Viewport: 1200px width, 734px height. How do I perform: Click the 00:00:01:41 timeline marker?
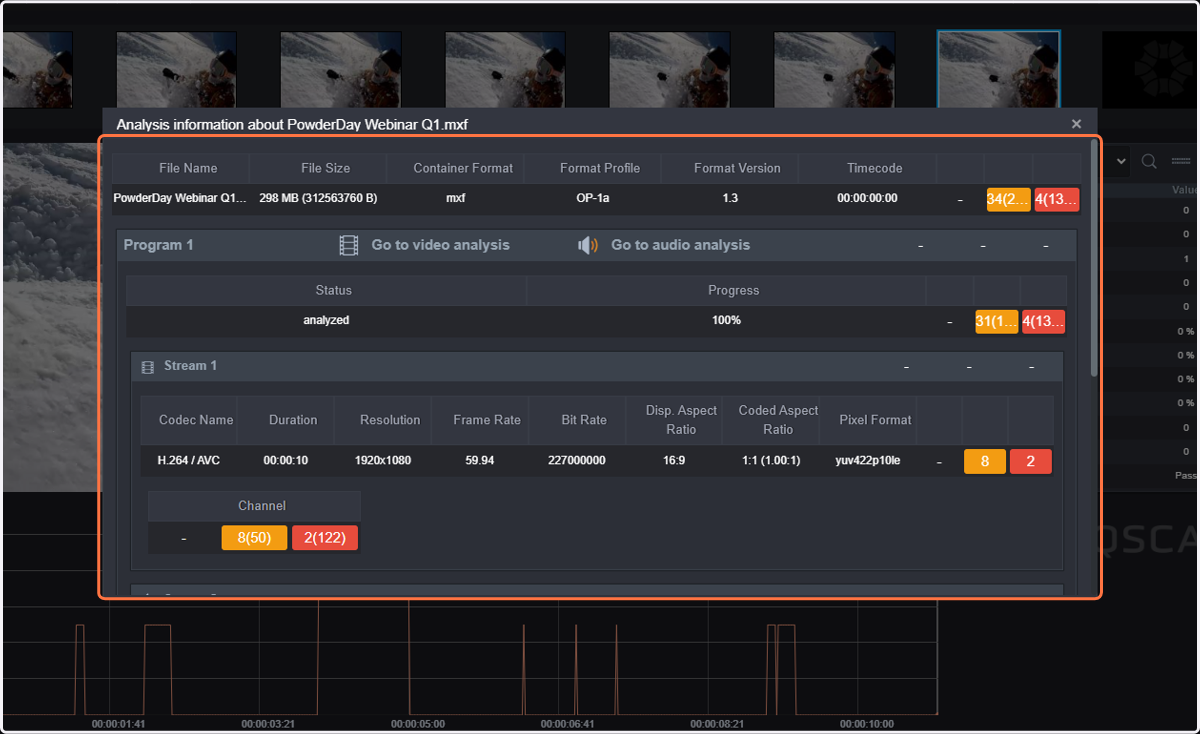pos(118,724)
